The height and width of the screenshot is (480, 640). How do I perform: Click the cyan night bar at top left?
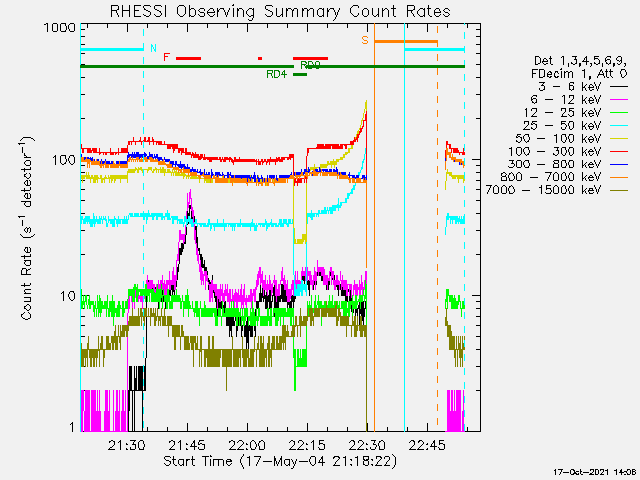pos(112,50)
